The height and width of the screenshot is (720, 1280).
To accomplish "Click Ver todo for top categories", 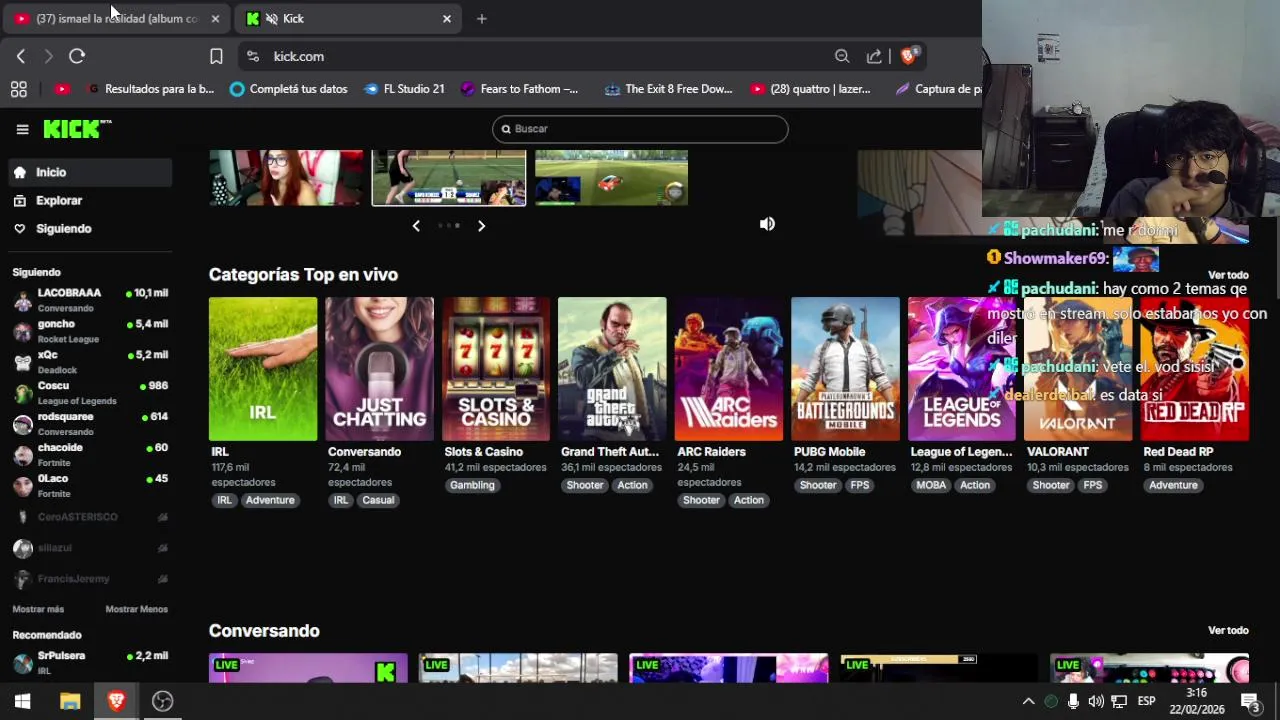I will [x=1228, y=275].
